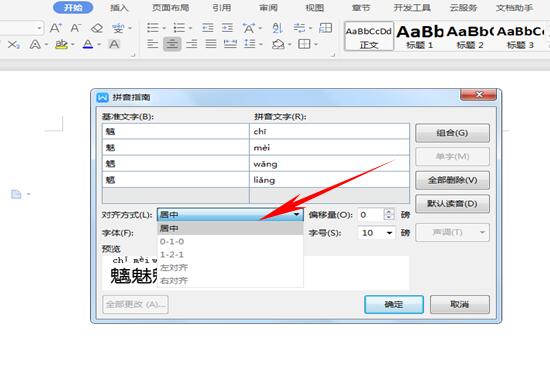Click the subscript X icon
The image size is (550, 377).
point(13,45)
